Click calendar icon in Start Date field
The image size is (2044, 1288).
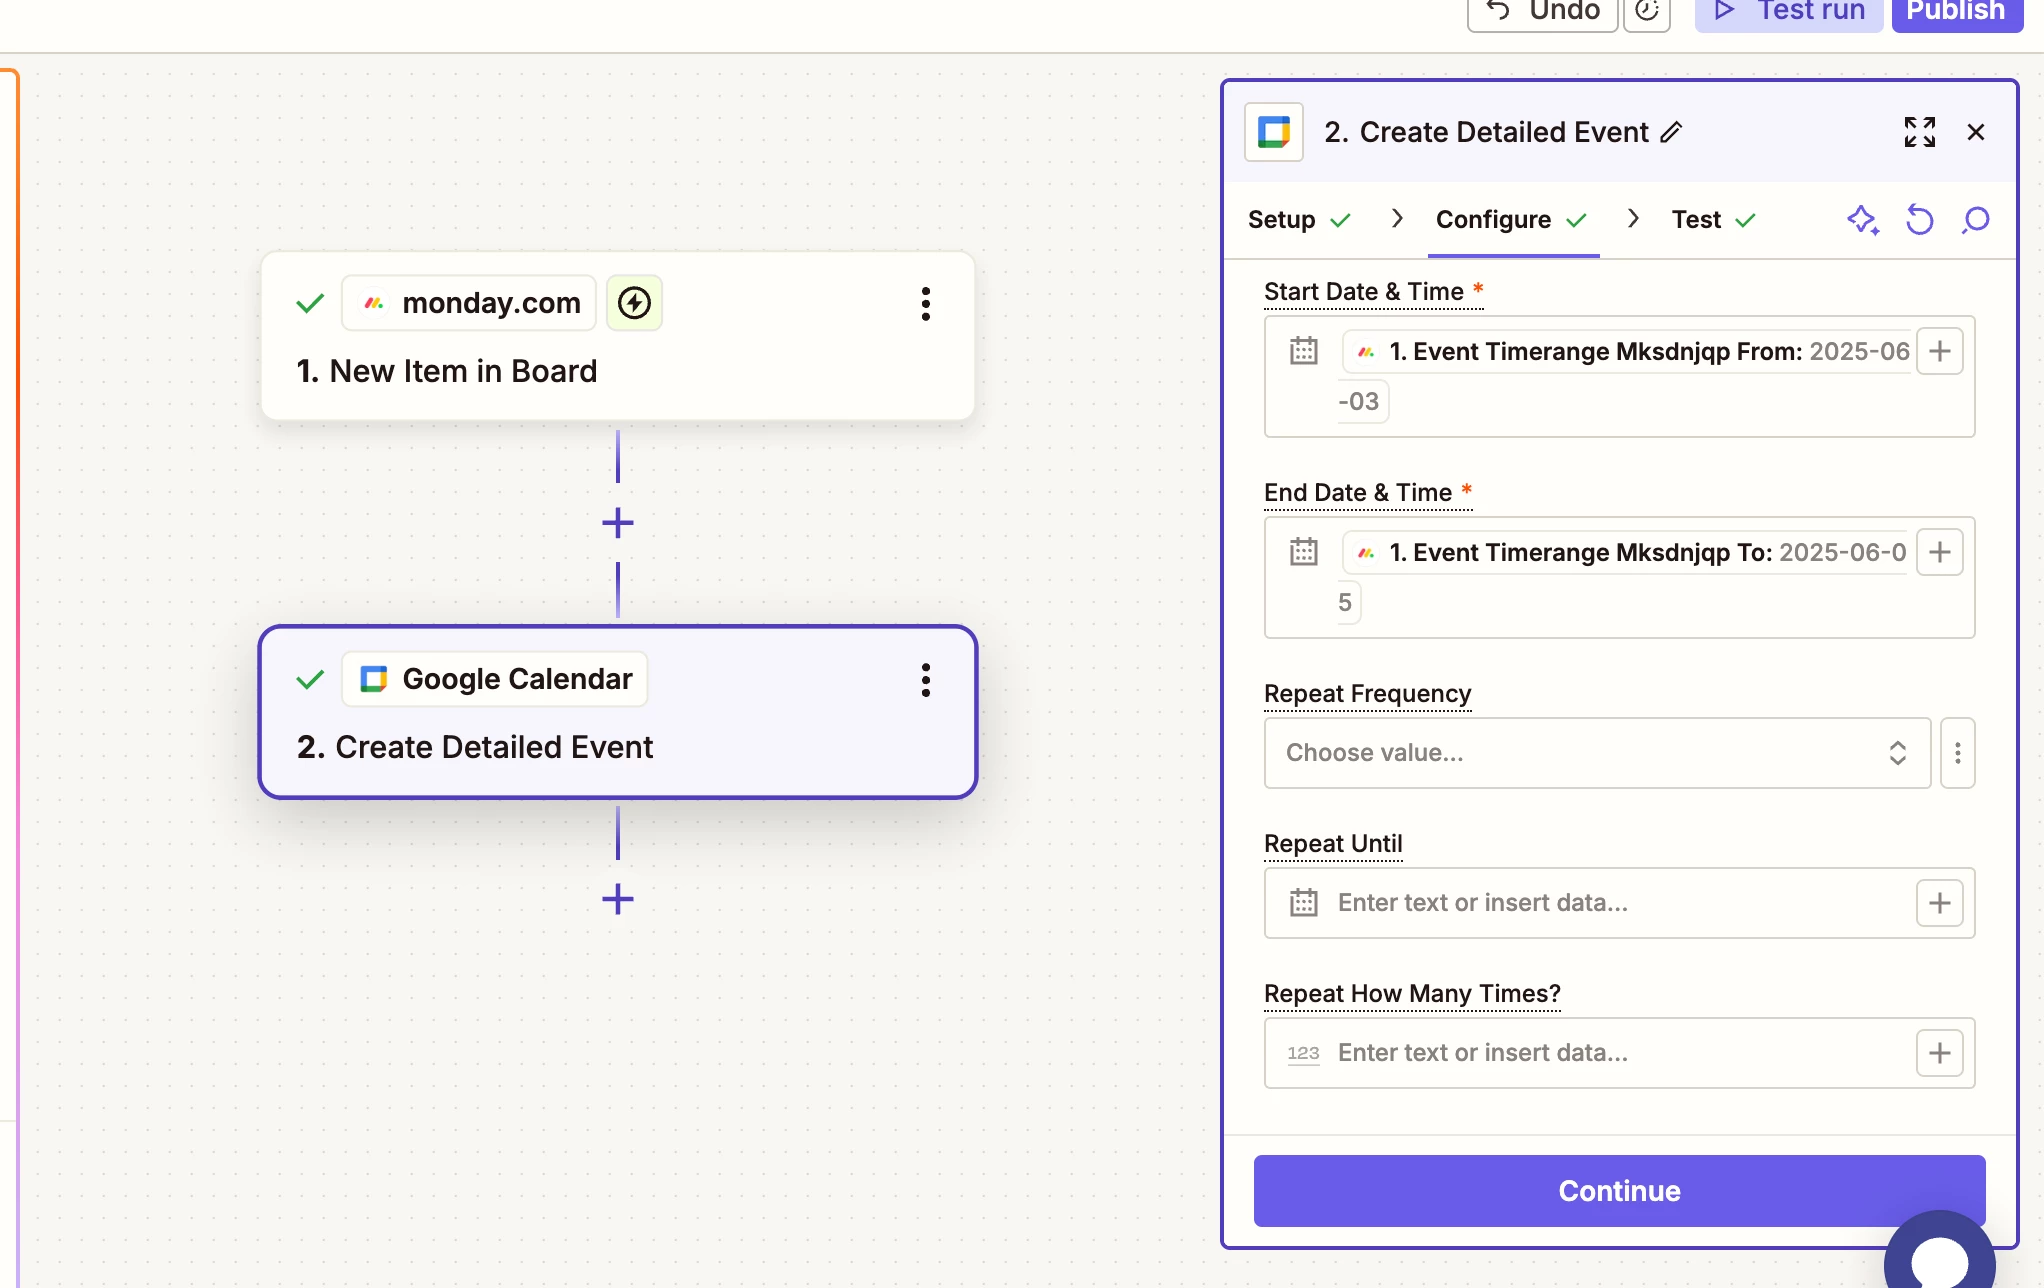1304,351
